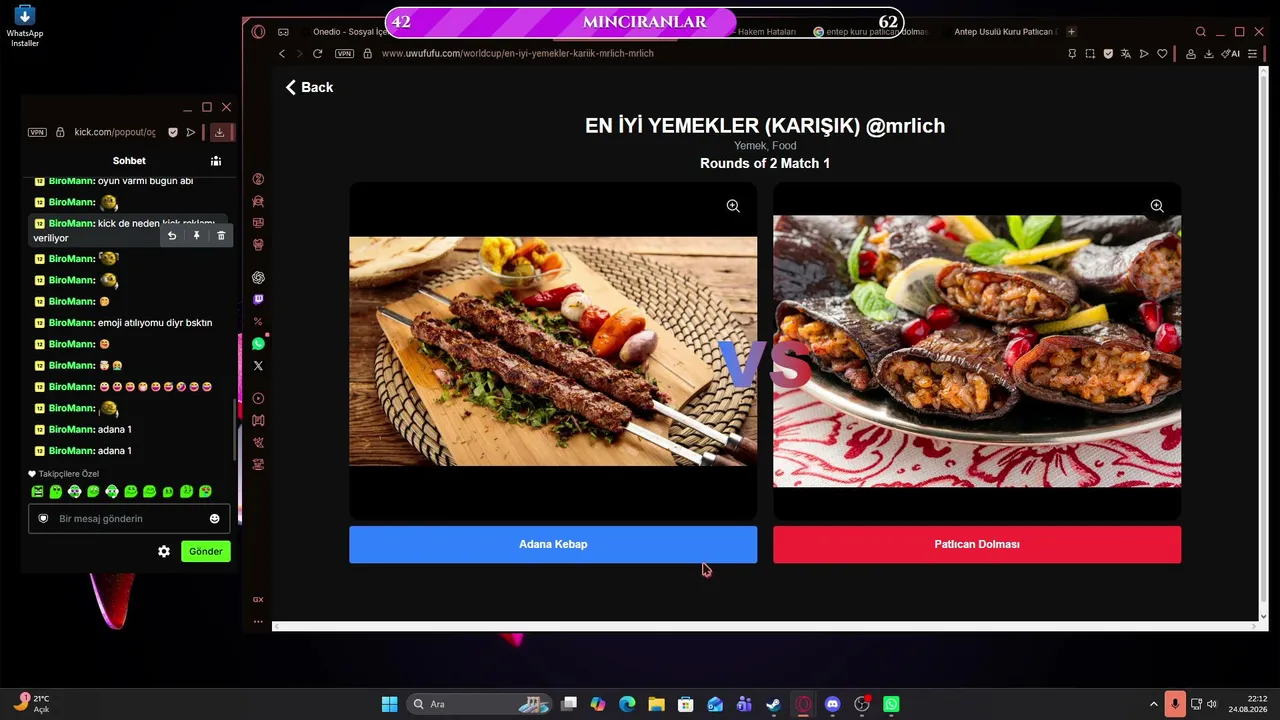The height and width of the screenshot is (720, 1280).
Task: Open the 21°C weather widget
Action: [x=31, y=704]
